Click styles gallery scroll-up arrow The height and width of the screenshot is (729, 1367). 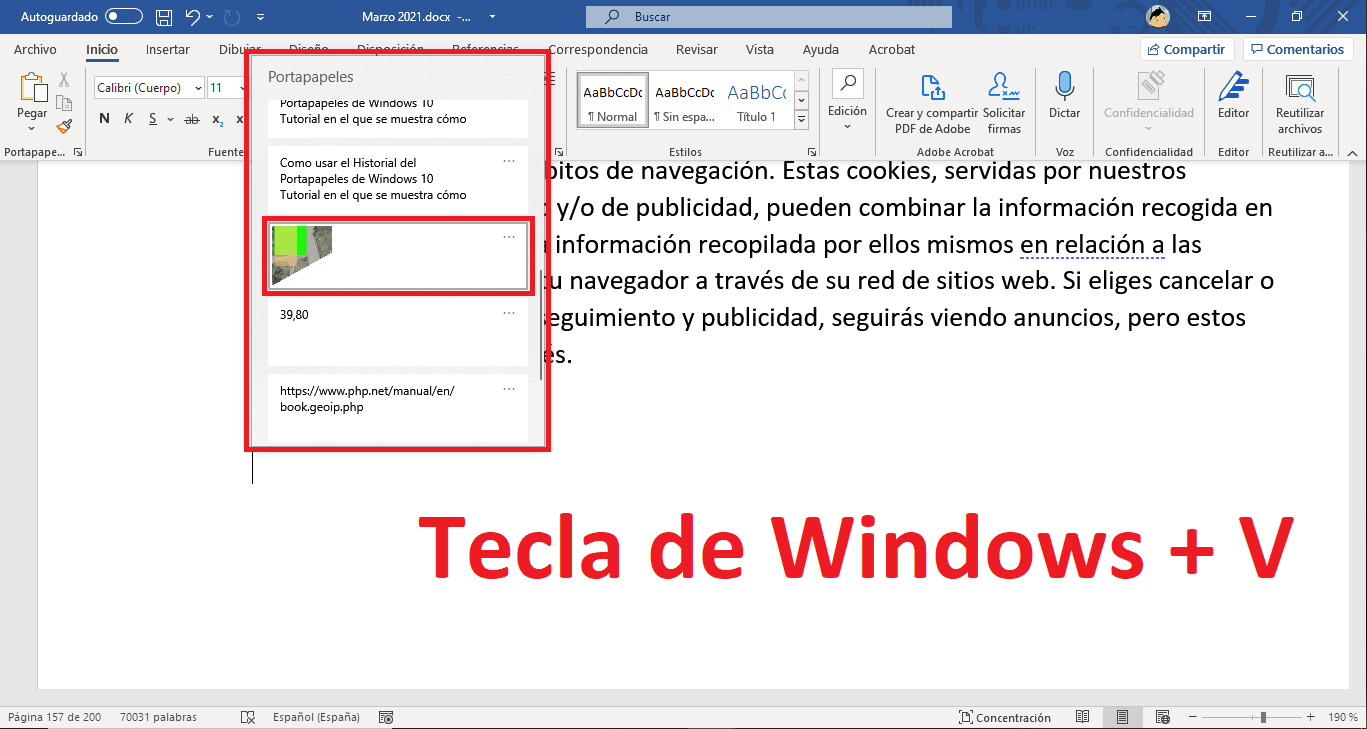pyautogui.click(x=800, y=81)
